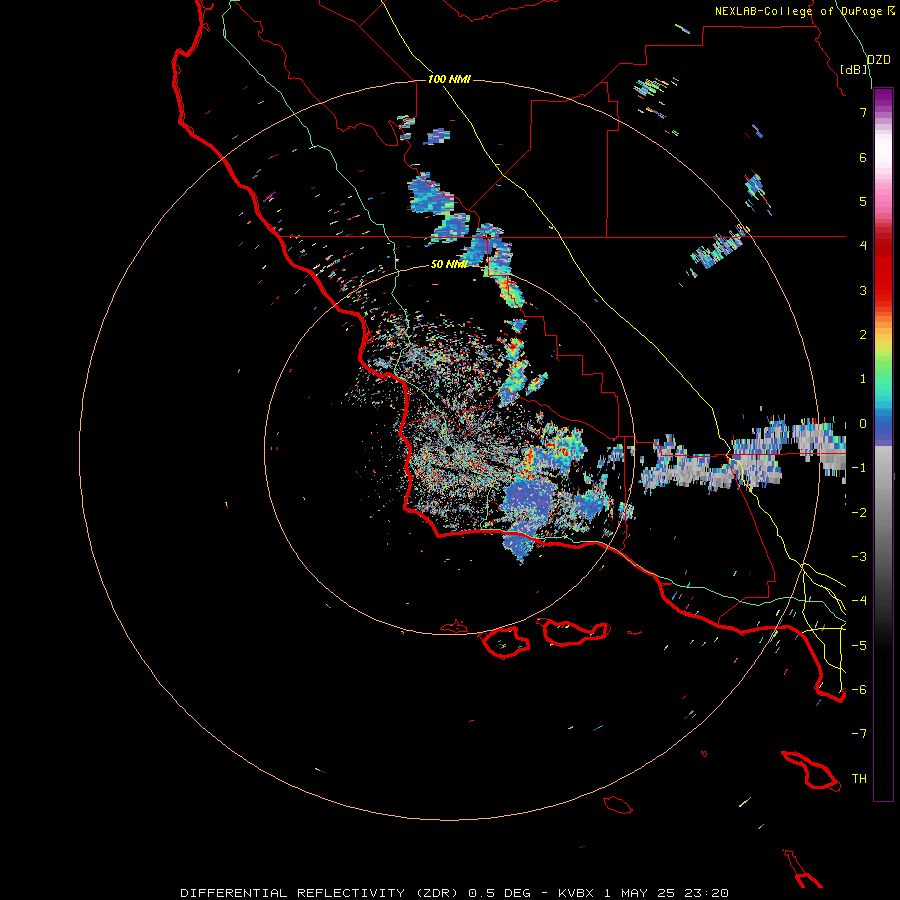
Task: Click the Differential Reflectivity caption text
Action: pos(455,893)
